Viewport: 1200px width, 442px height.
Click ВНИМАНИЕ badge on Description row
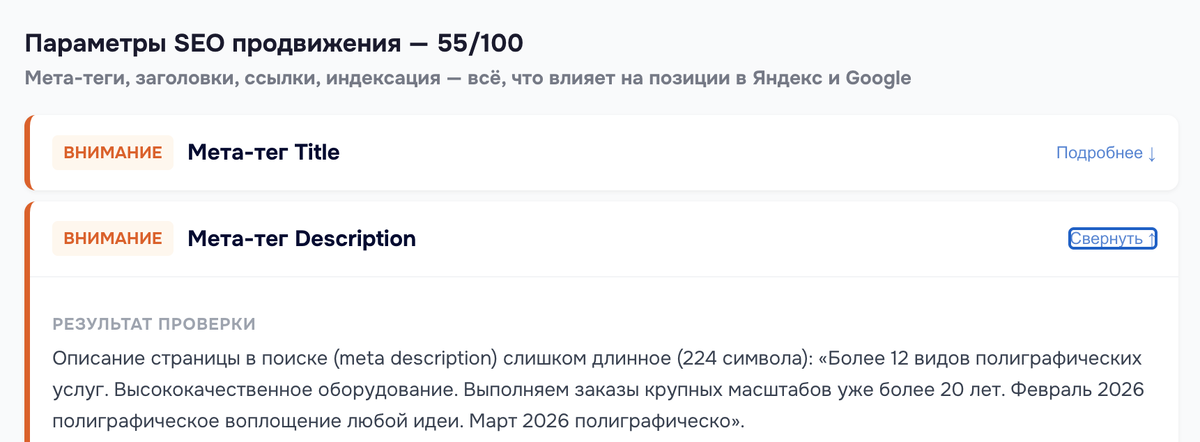[112, 239]
